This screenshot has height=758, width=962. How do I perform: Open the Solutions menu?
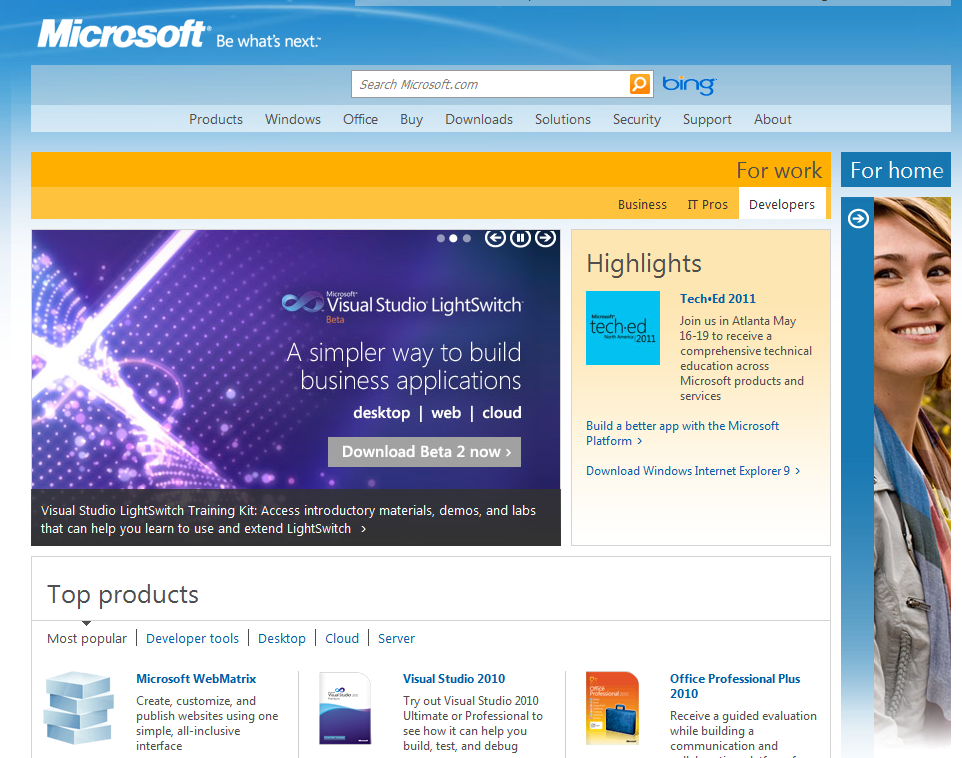coord(563,120)
